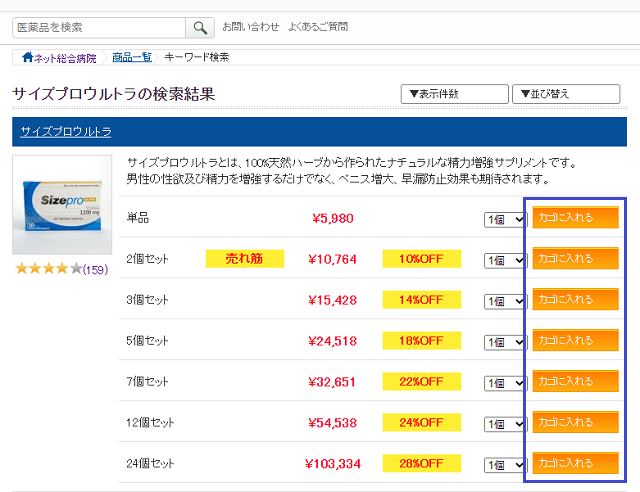Click the 22%OFF badge
640x492 pixels.
coord(422,381)
